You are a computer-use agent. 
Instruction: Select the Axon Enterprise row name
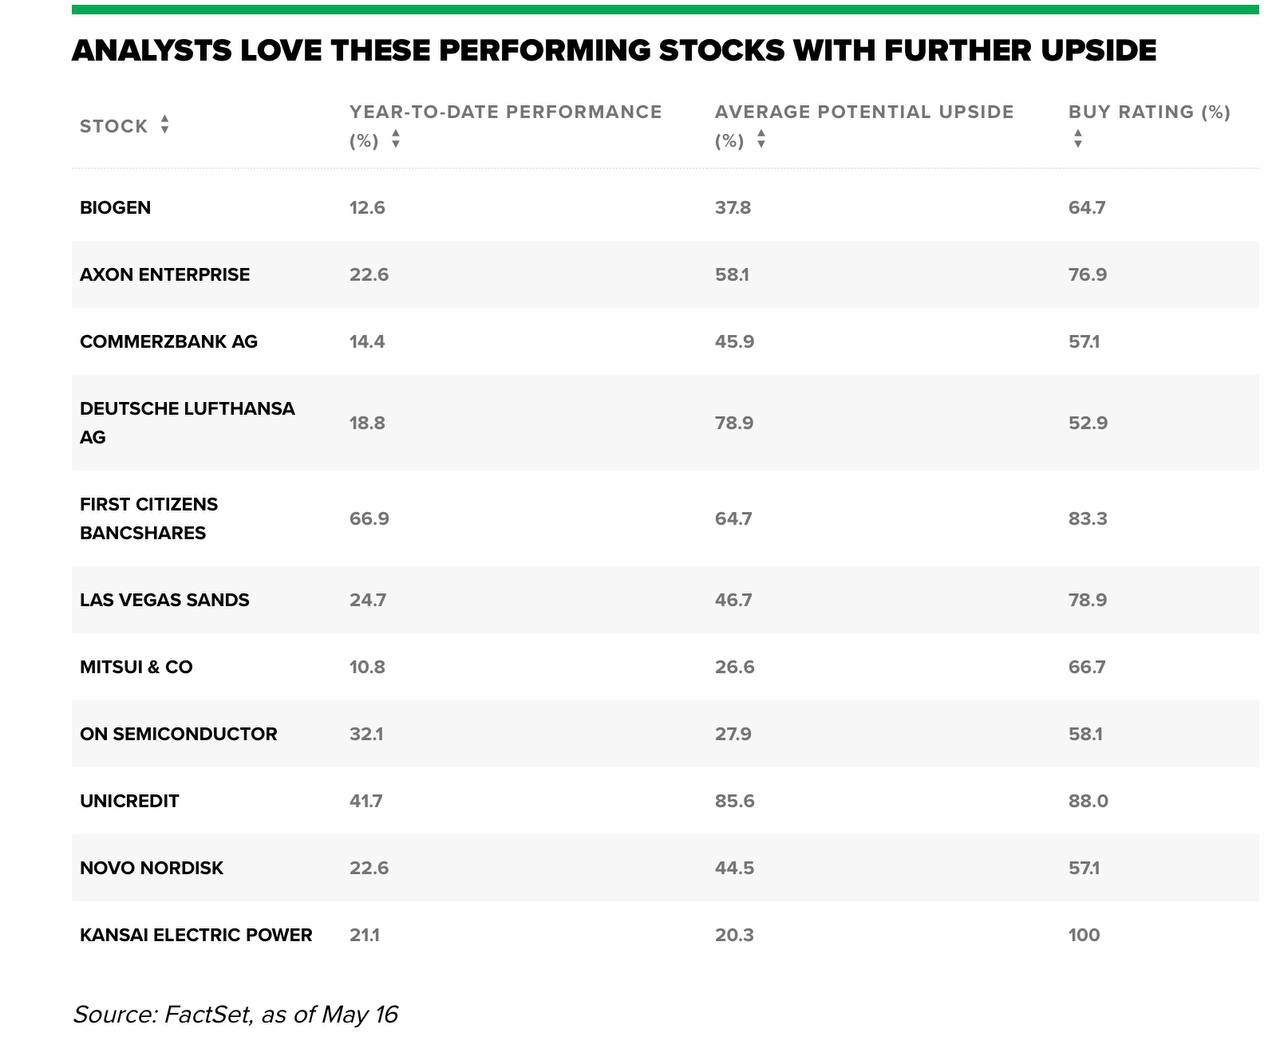coord(165,275)
